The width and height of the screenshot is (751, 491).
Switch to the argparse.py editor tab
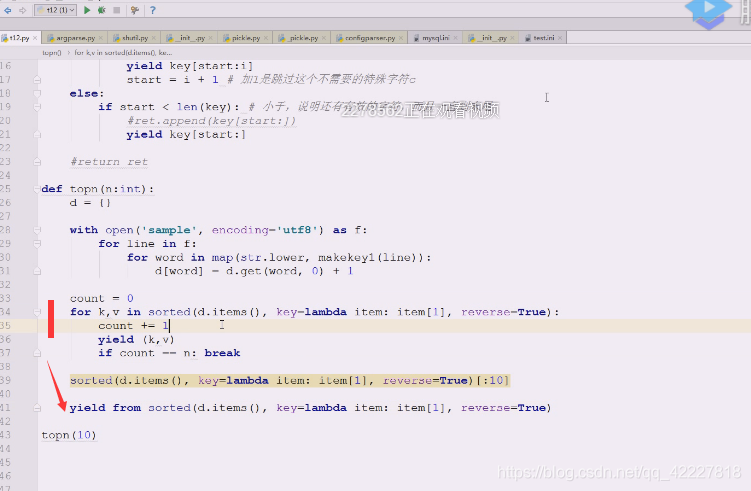[75, 37]
